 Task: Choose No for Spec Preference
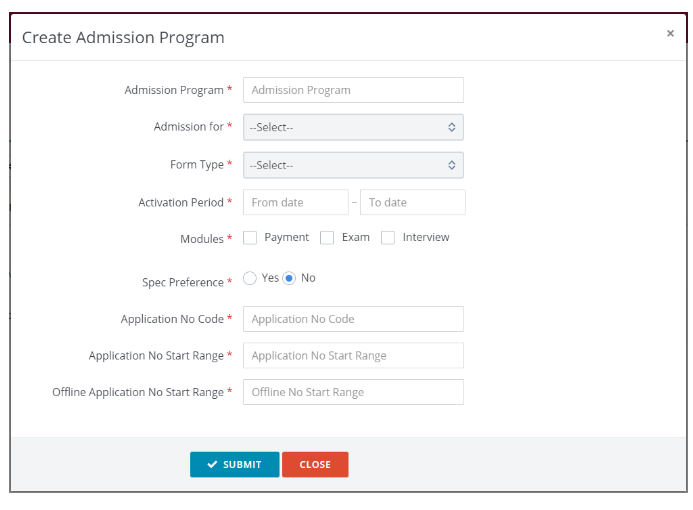coord(289,278)
